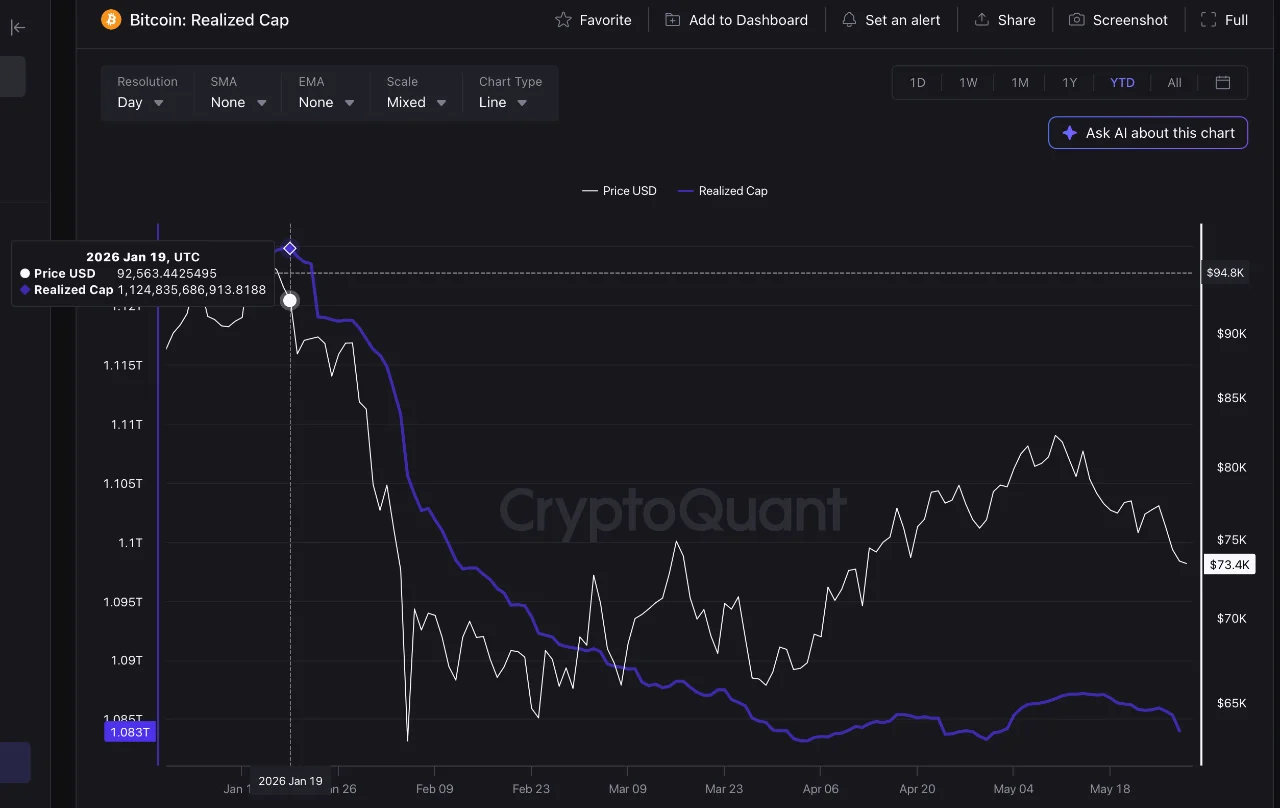Click the Full screen expand icon
1280x808 pixels.
click(1208, 20)
